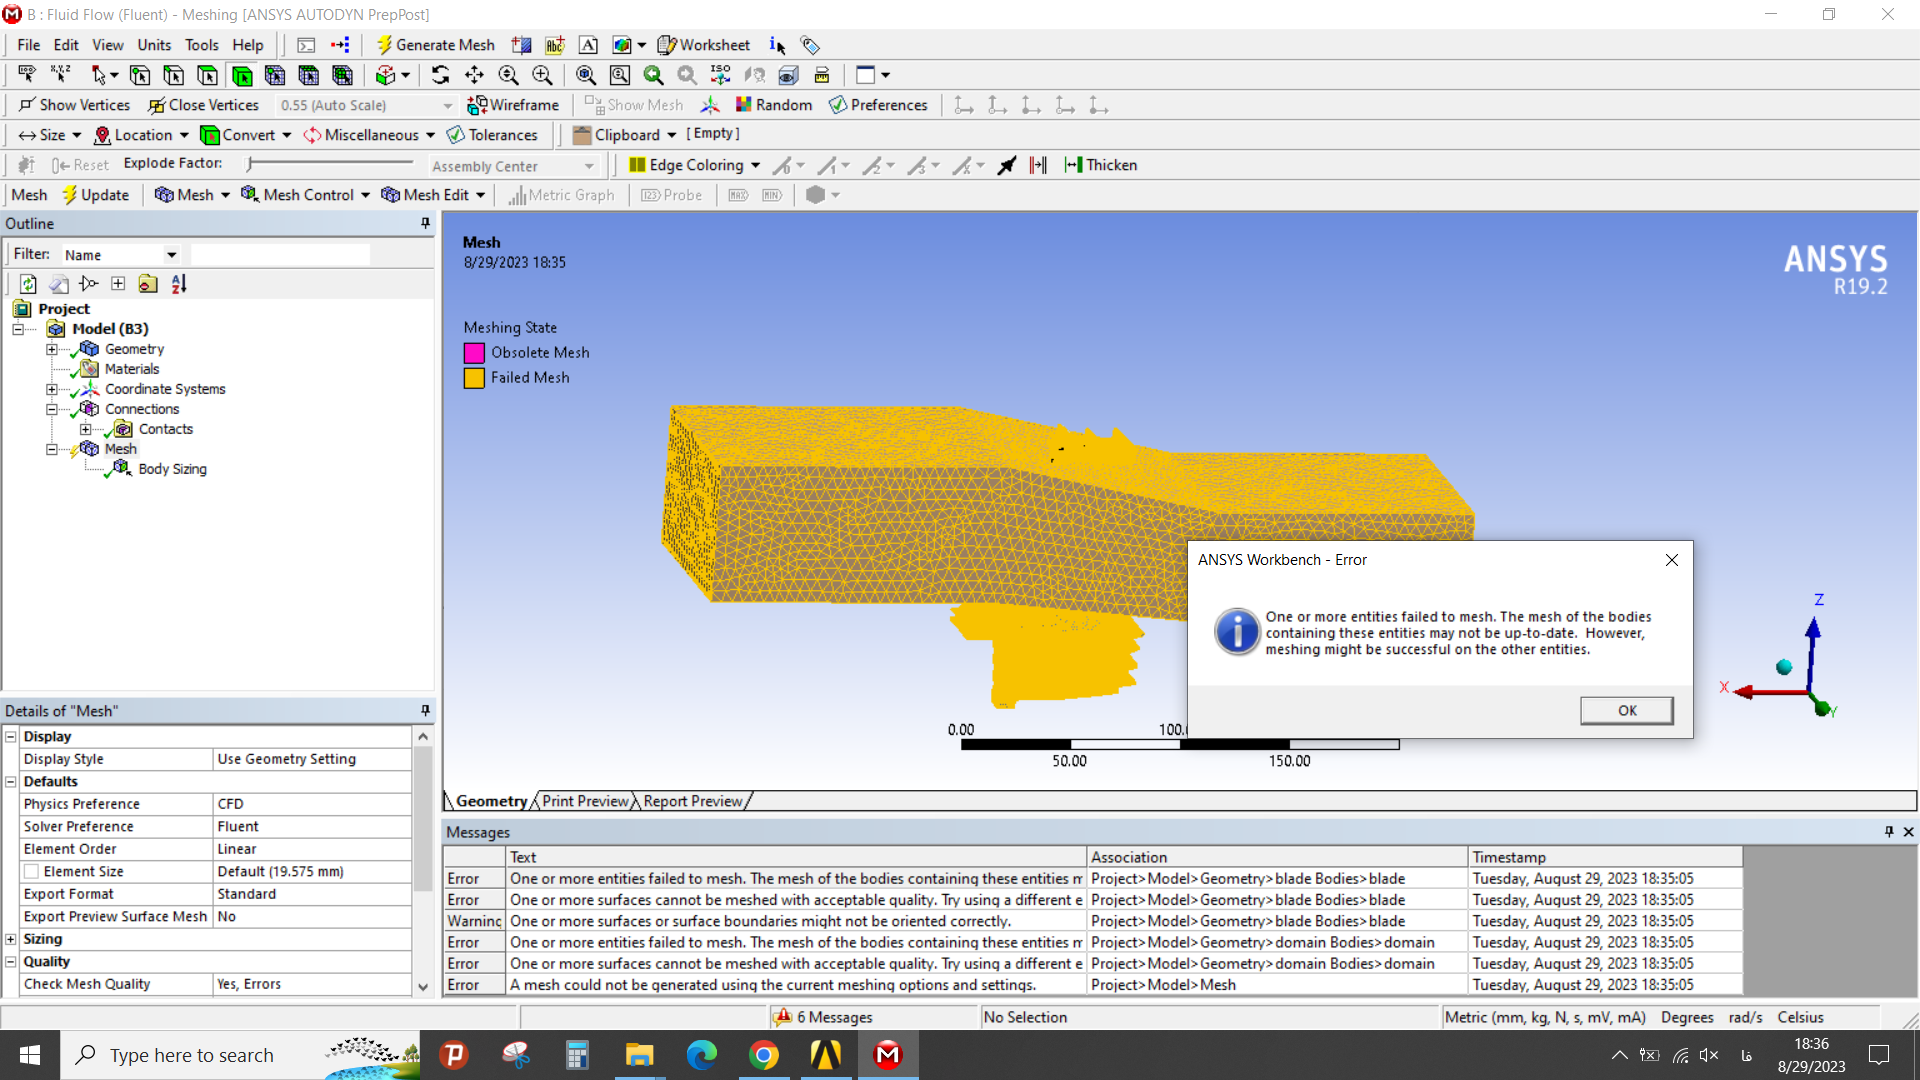1920x1080 pixels.
Task: Click the Preferences button
Action: [879, 105]
